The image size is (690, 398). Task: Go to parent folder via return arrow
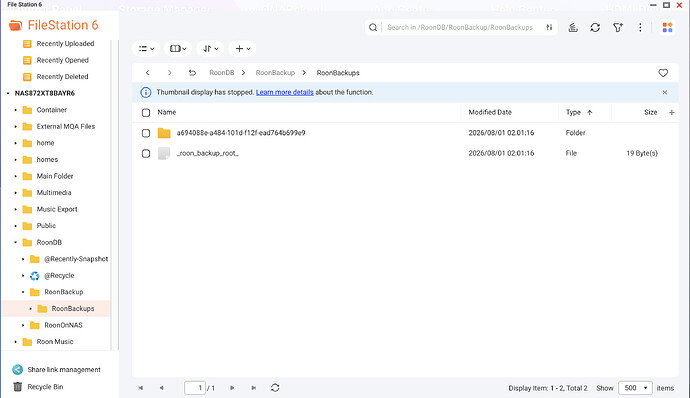point(192,73)
